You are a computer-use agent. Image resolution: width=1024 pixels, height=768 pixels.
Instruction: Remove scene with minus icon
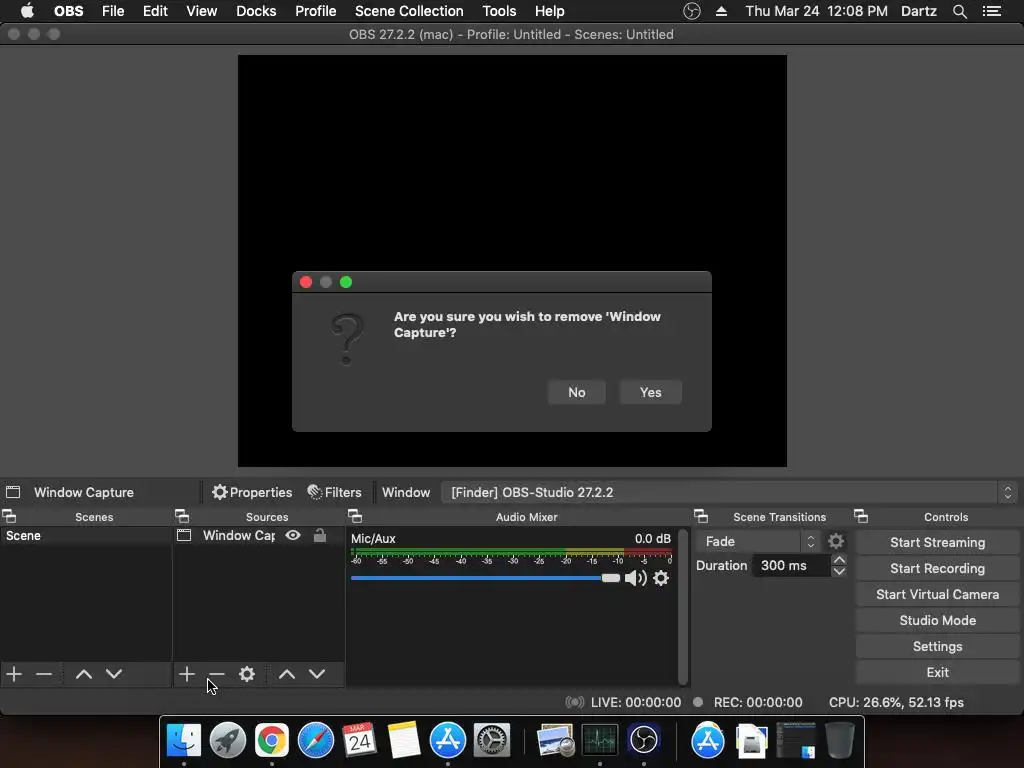tap(44, 674)
